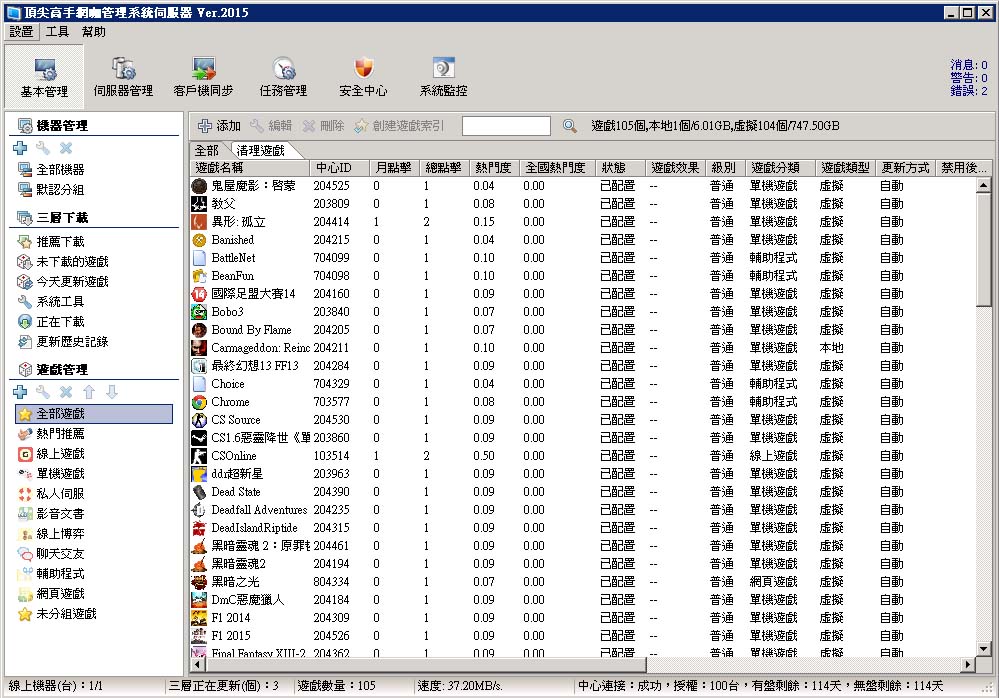The image size is (999, 698).
Task: Open 推薦下載 in the sidebar
Action: [52, 242]
